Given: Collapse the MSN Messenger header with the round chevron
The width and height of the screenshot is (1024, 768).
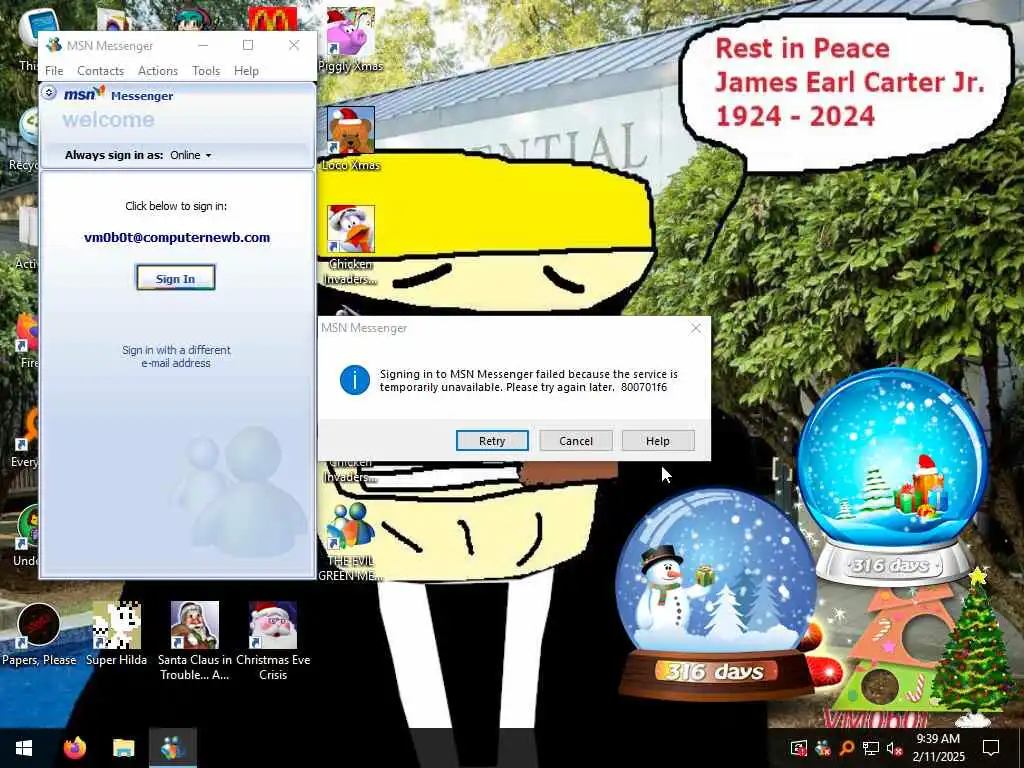Looking at the screenshot, I should (49, 93).
